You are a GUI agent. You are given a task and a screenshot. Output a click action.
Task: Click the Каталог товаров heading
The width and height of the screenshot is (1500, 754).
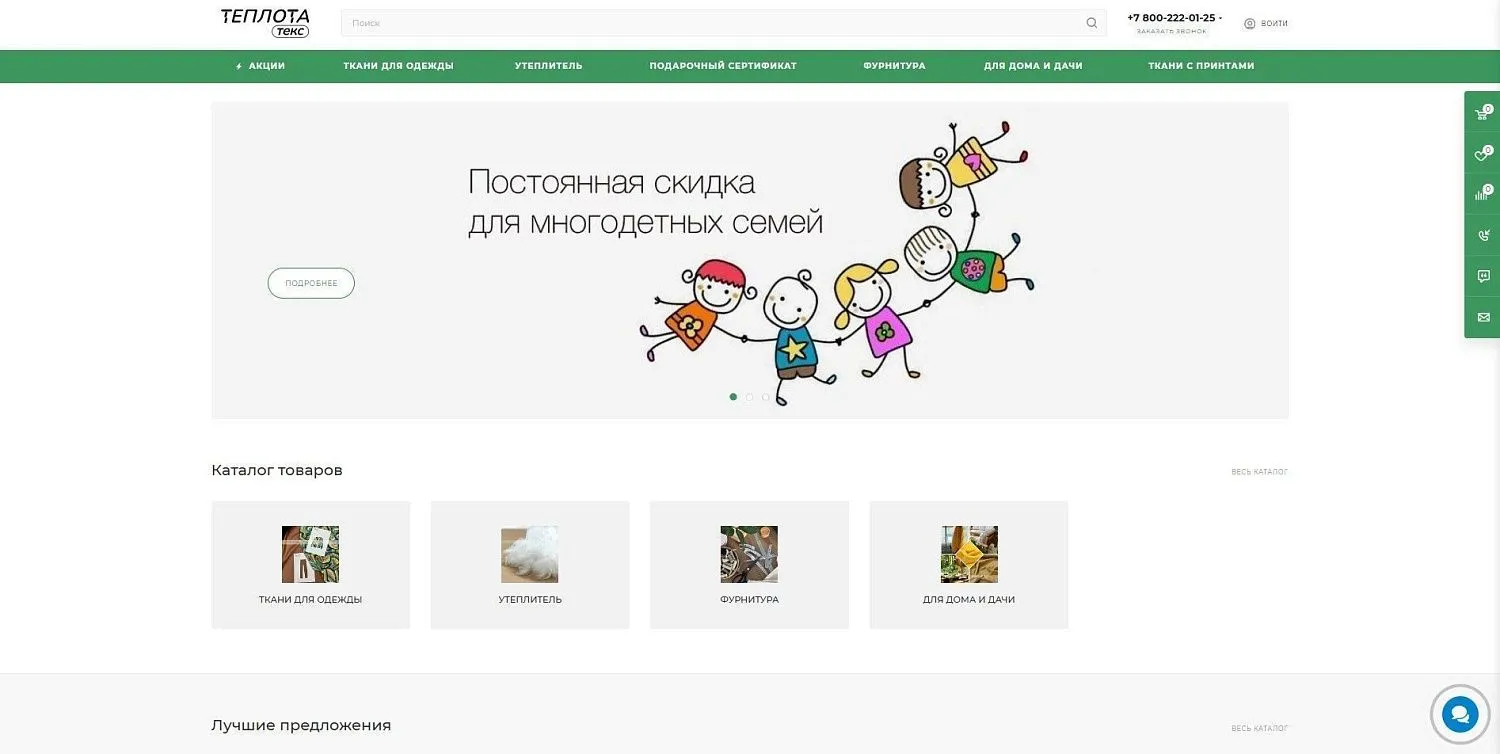tap(277, 470)
